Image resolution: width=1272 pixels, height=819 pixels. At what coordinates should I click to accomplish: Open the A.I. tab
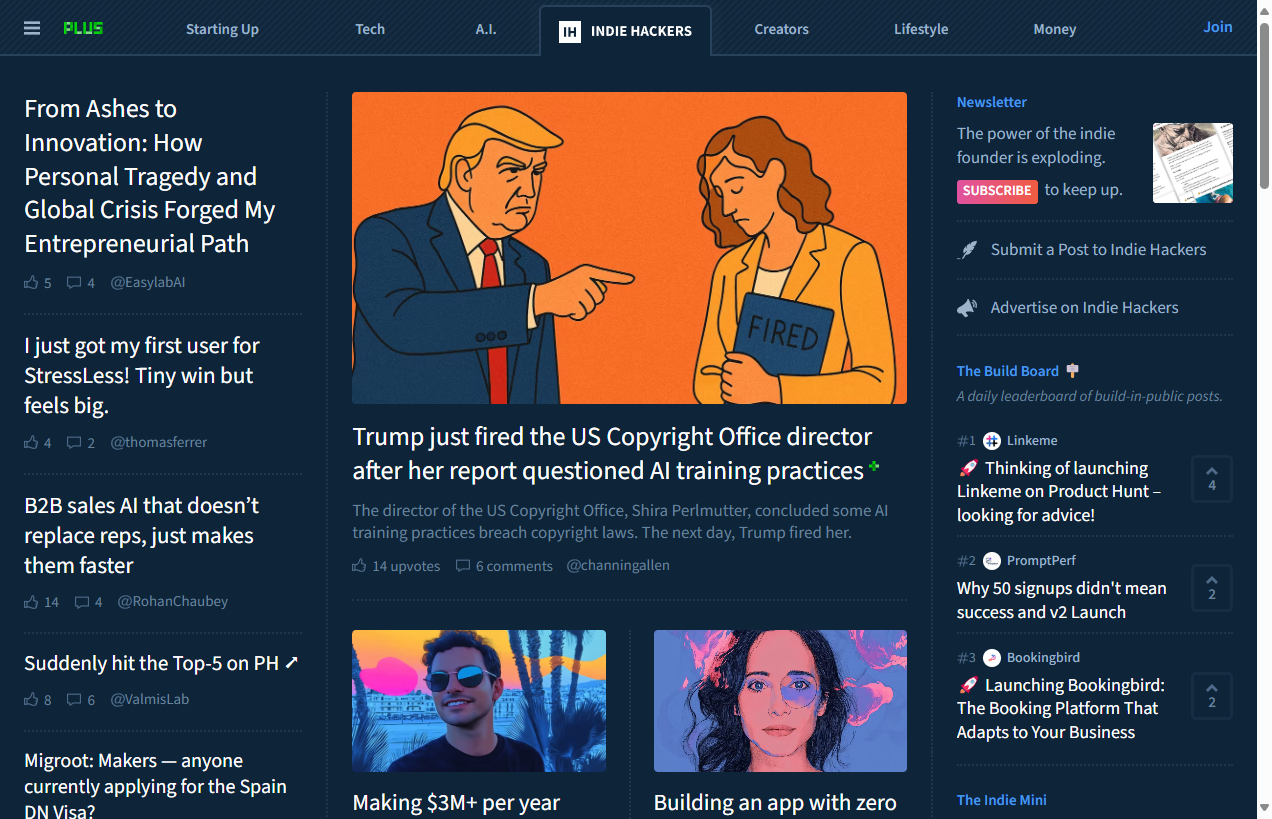[x=486, y=29]
